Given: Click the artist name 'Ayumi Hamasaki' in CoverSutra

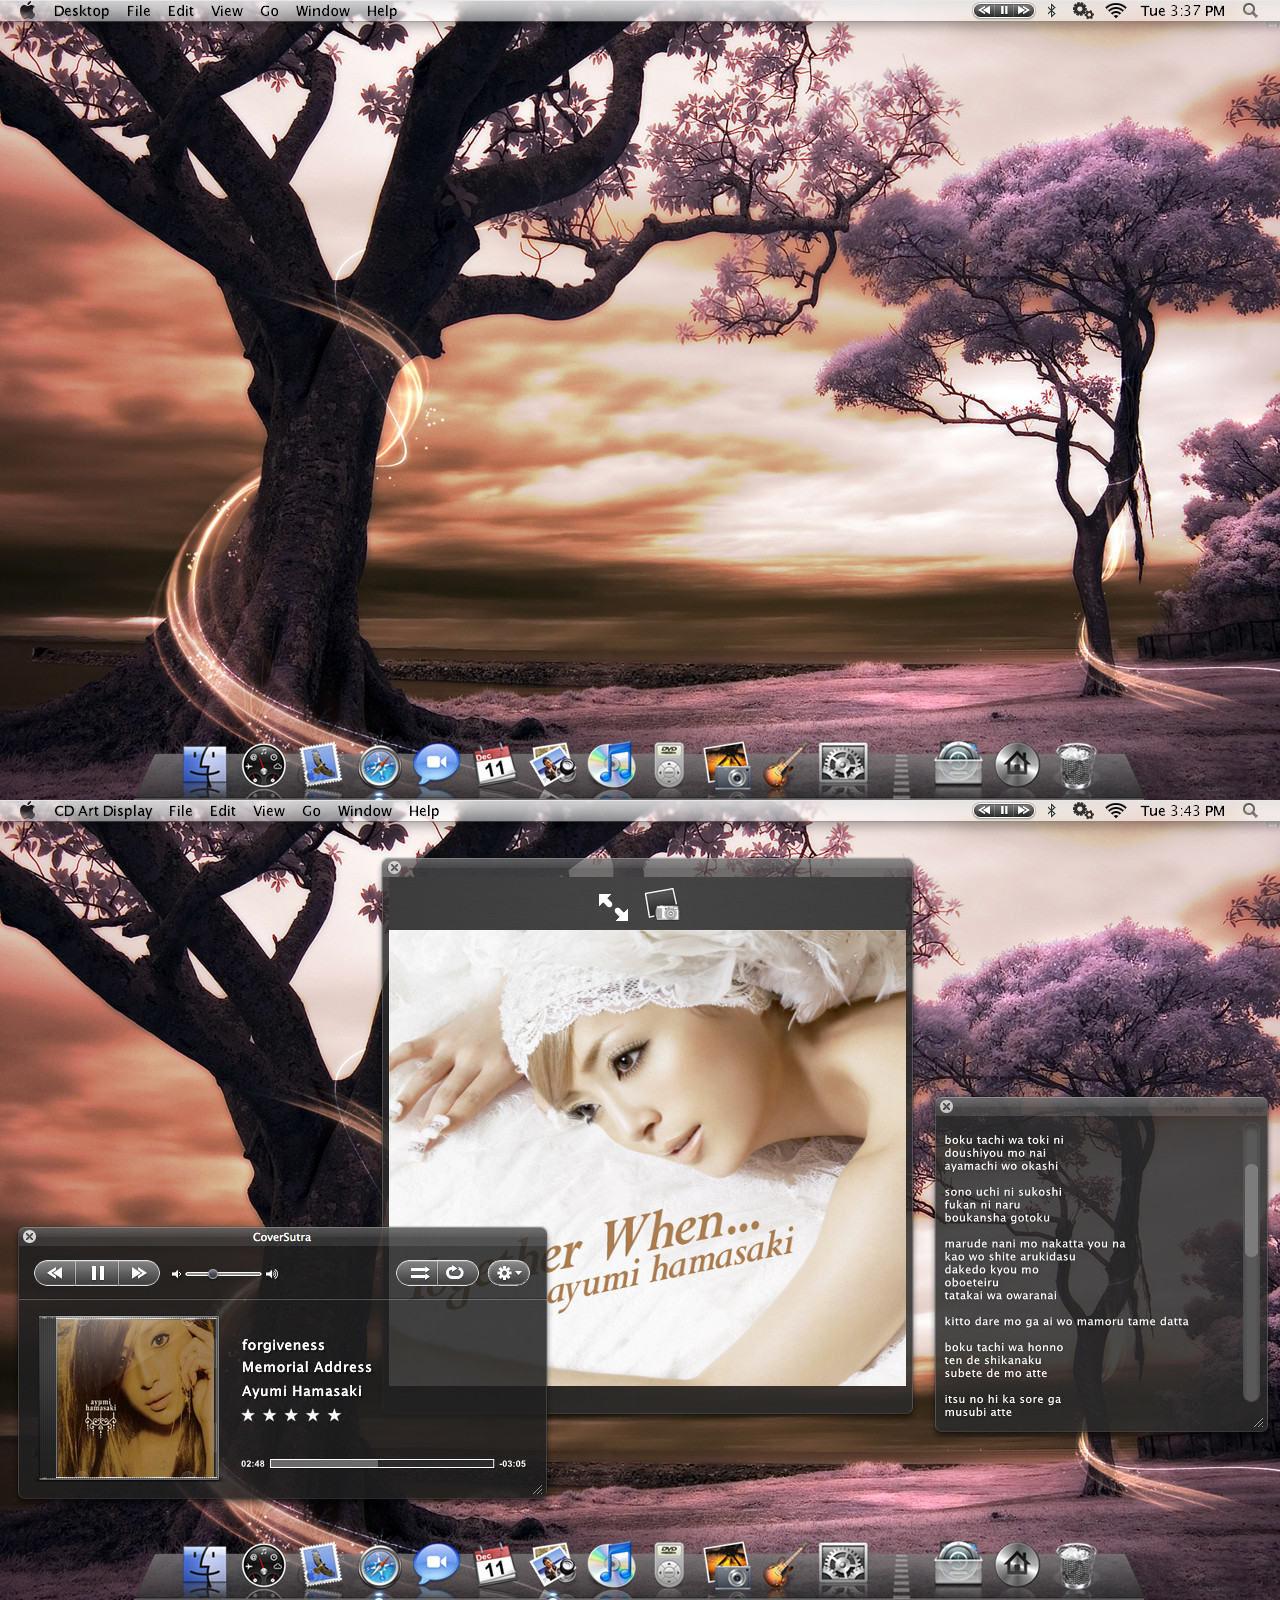Looking at the screenshot, I should tap(301, 1391).
